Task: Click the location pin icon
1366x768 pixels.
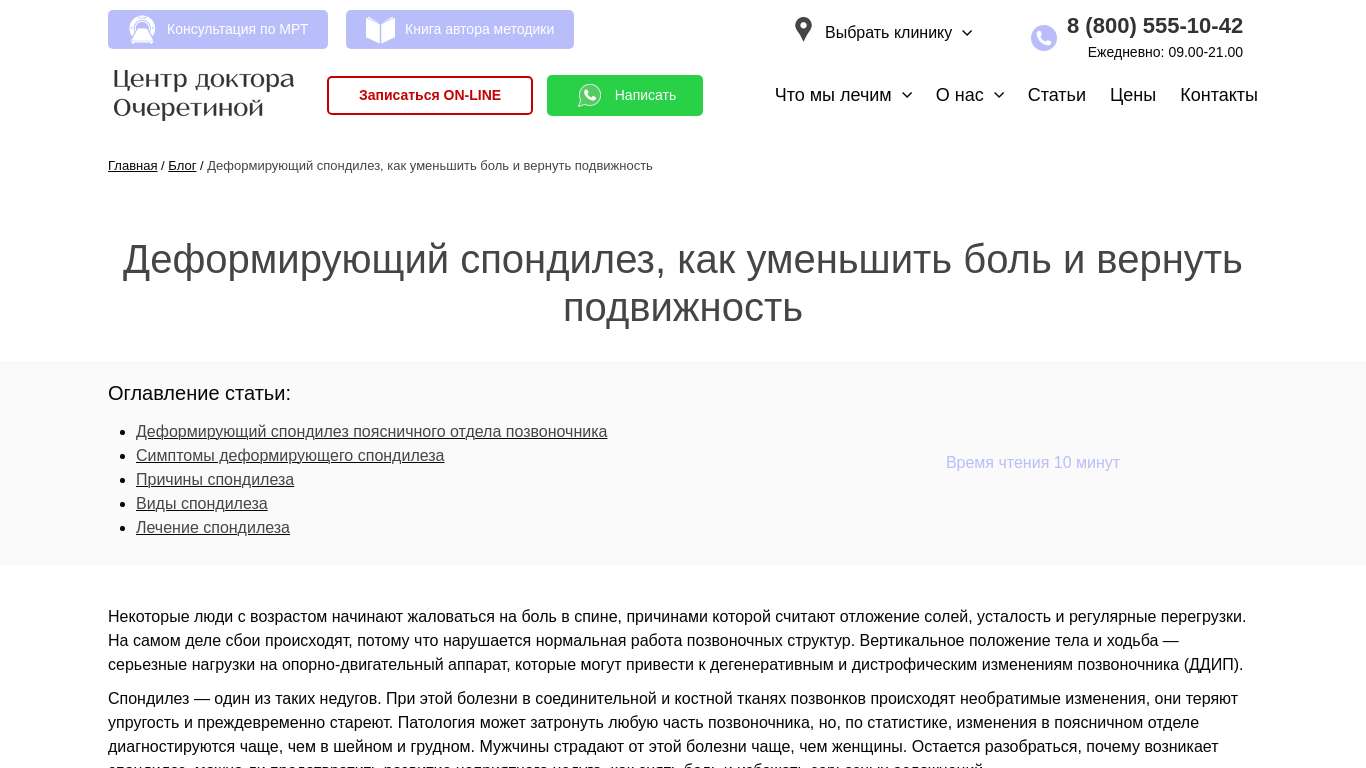Action: click(x=803, y=30)
